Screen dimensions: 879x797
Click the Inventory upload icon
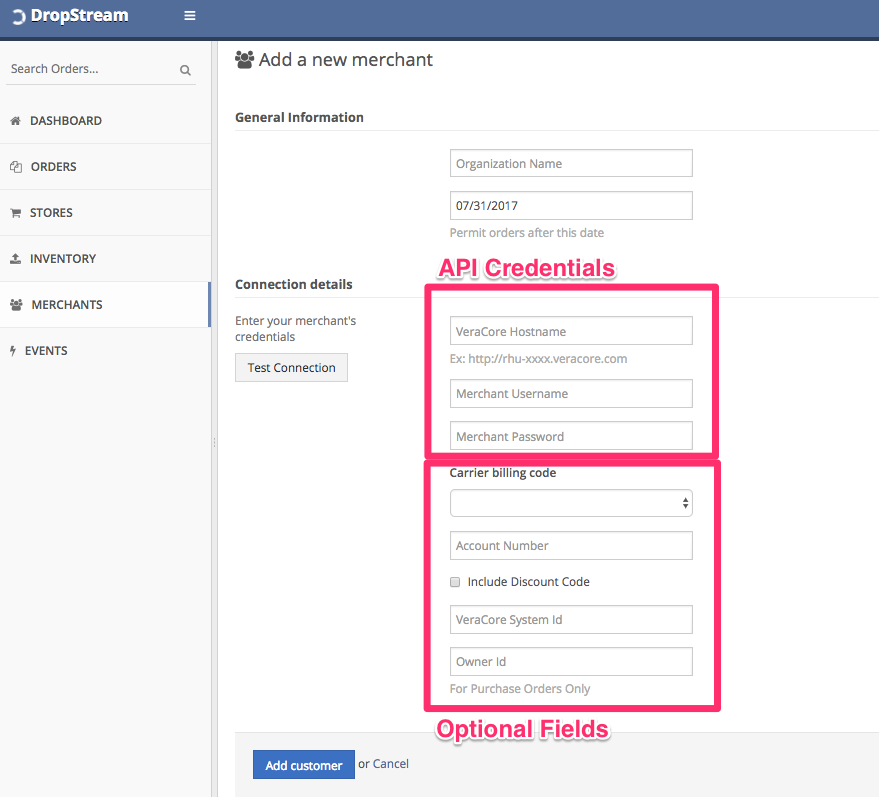pyautogui.click(x=16, y=258)
